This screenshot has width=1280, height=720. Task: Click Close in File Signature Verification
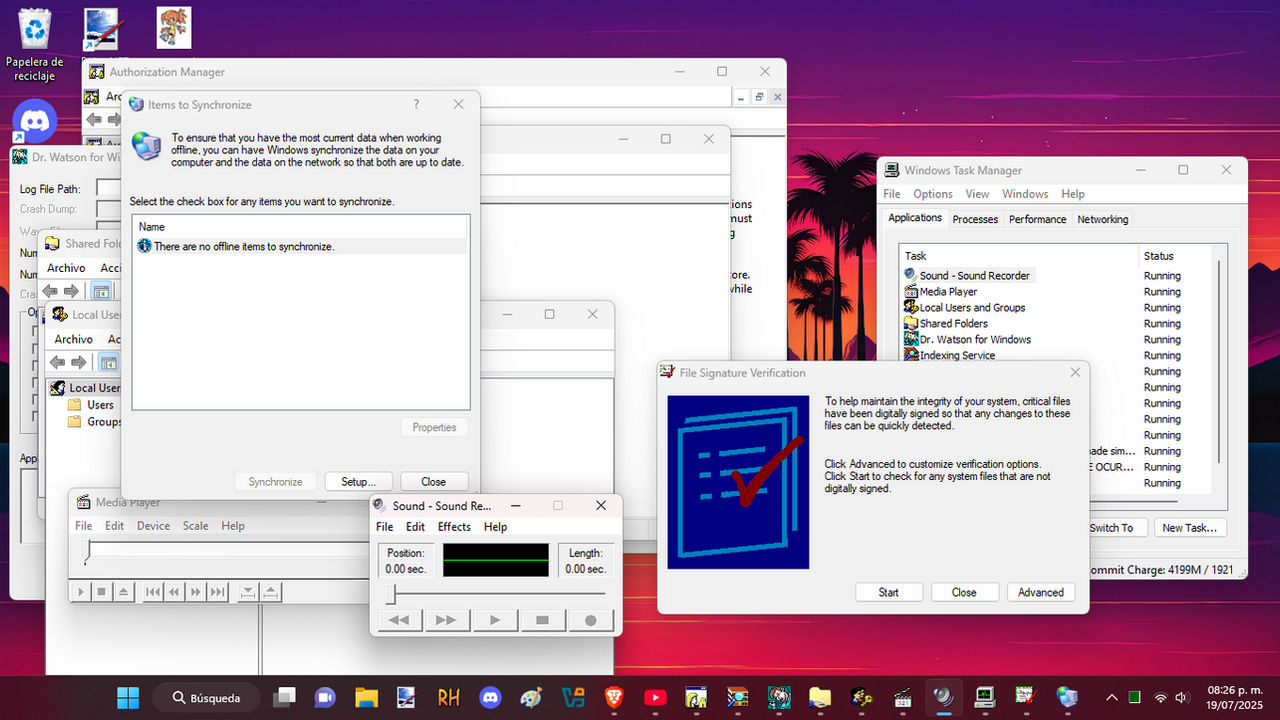(964, 592)
